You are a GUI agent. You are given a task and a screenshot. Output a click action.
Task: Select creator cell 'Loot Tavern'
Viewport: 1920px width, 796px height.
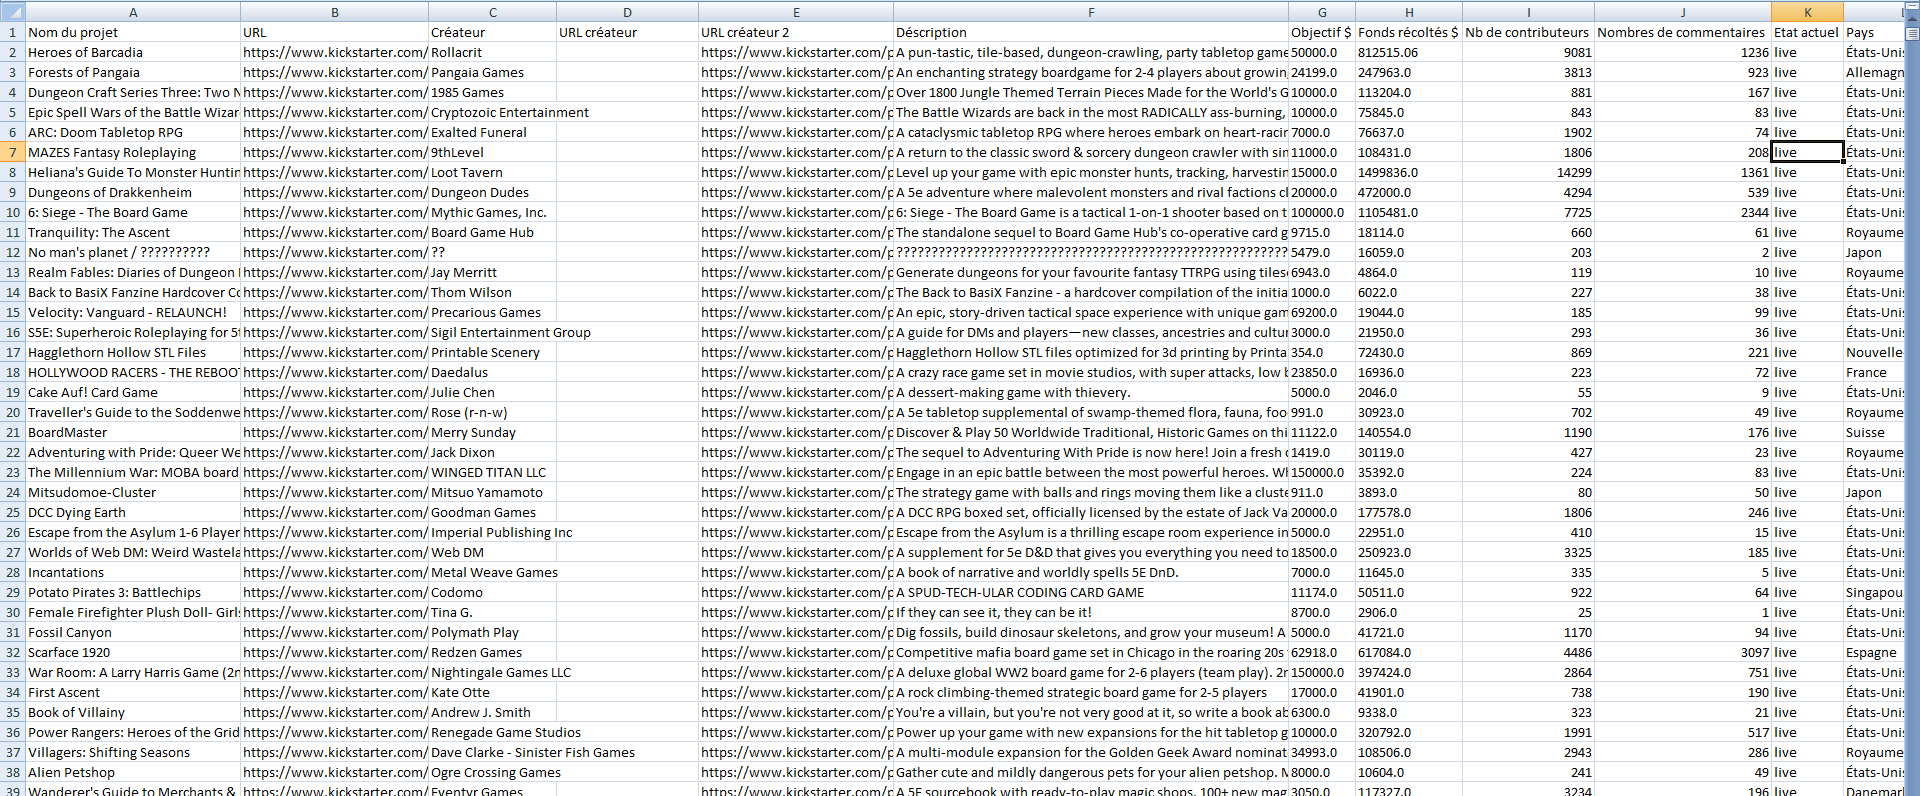[x=492, y=172]
